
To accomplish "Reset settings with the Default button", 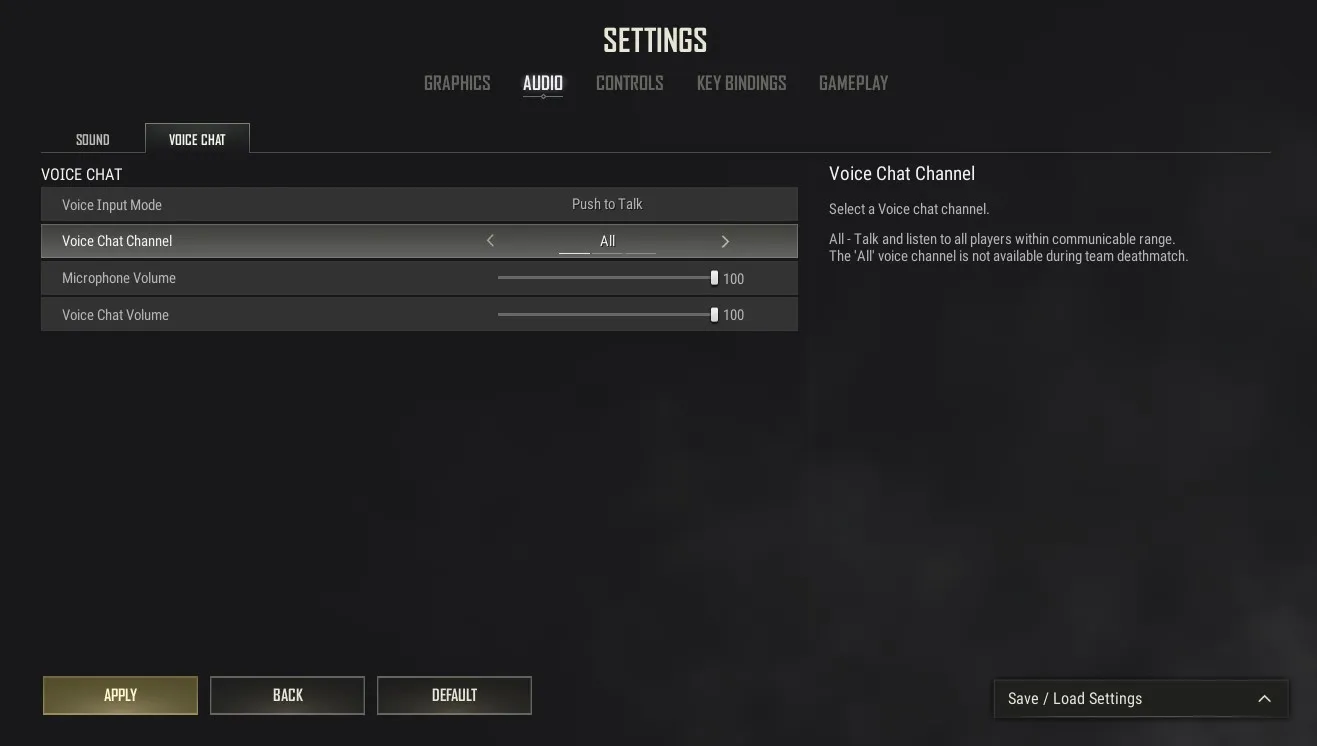I will [x=454, y=695].
